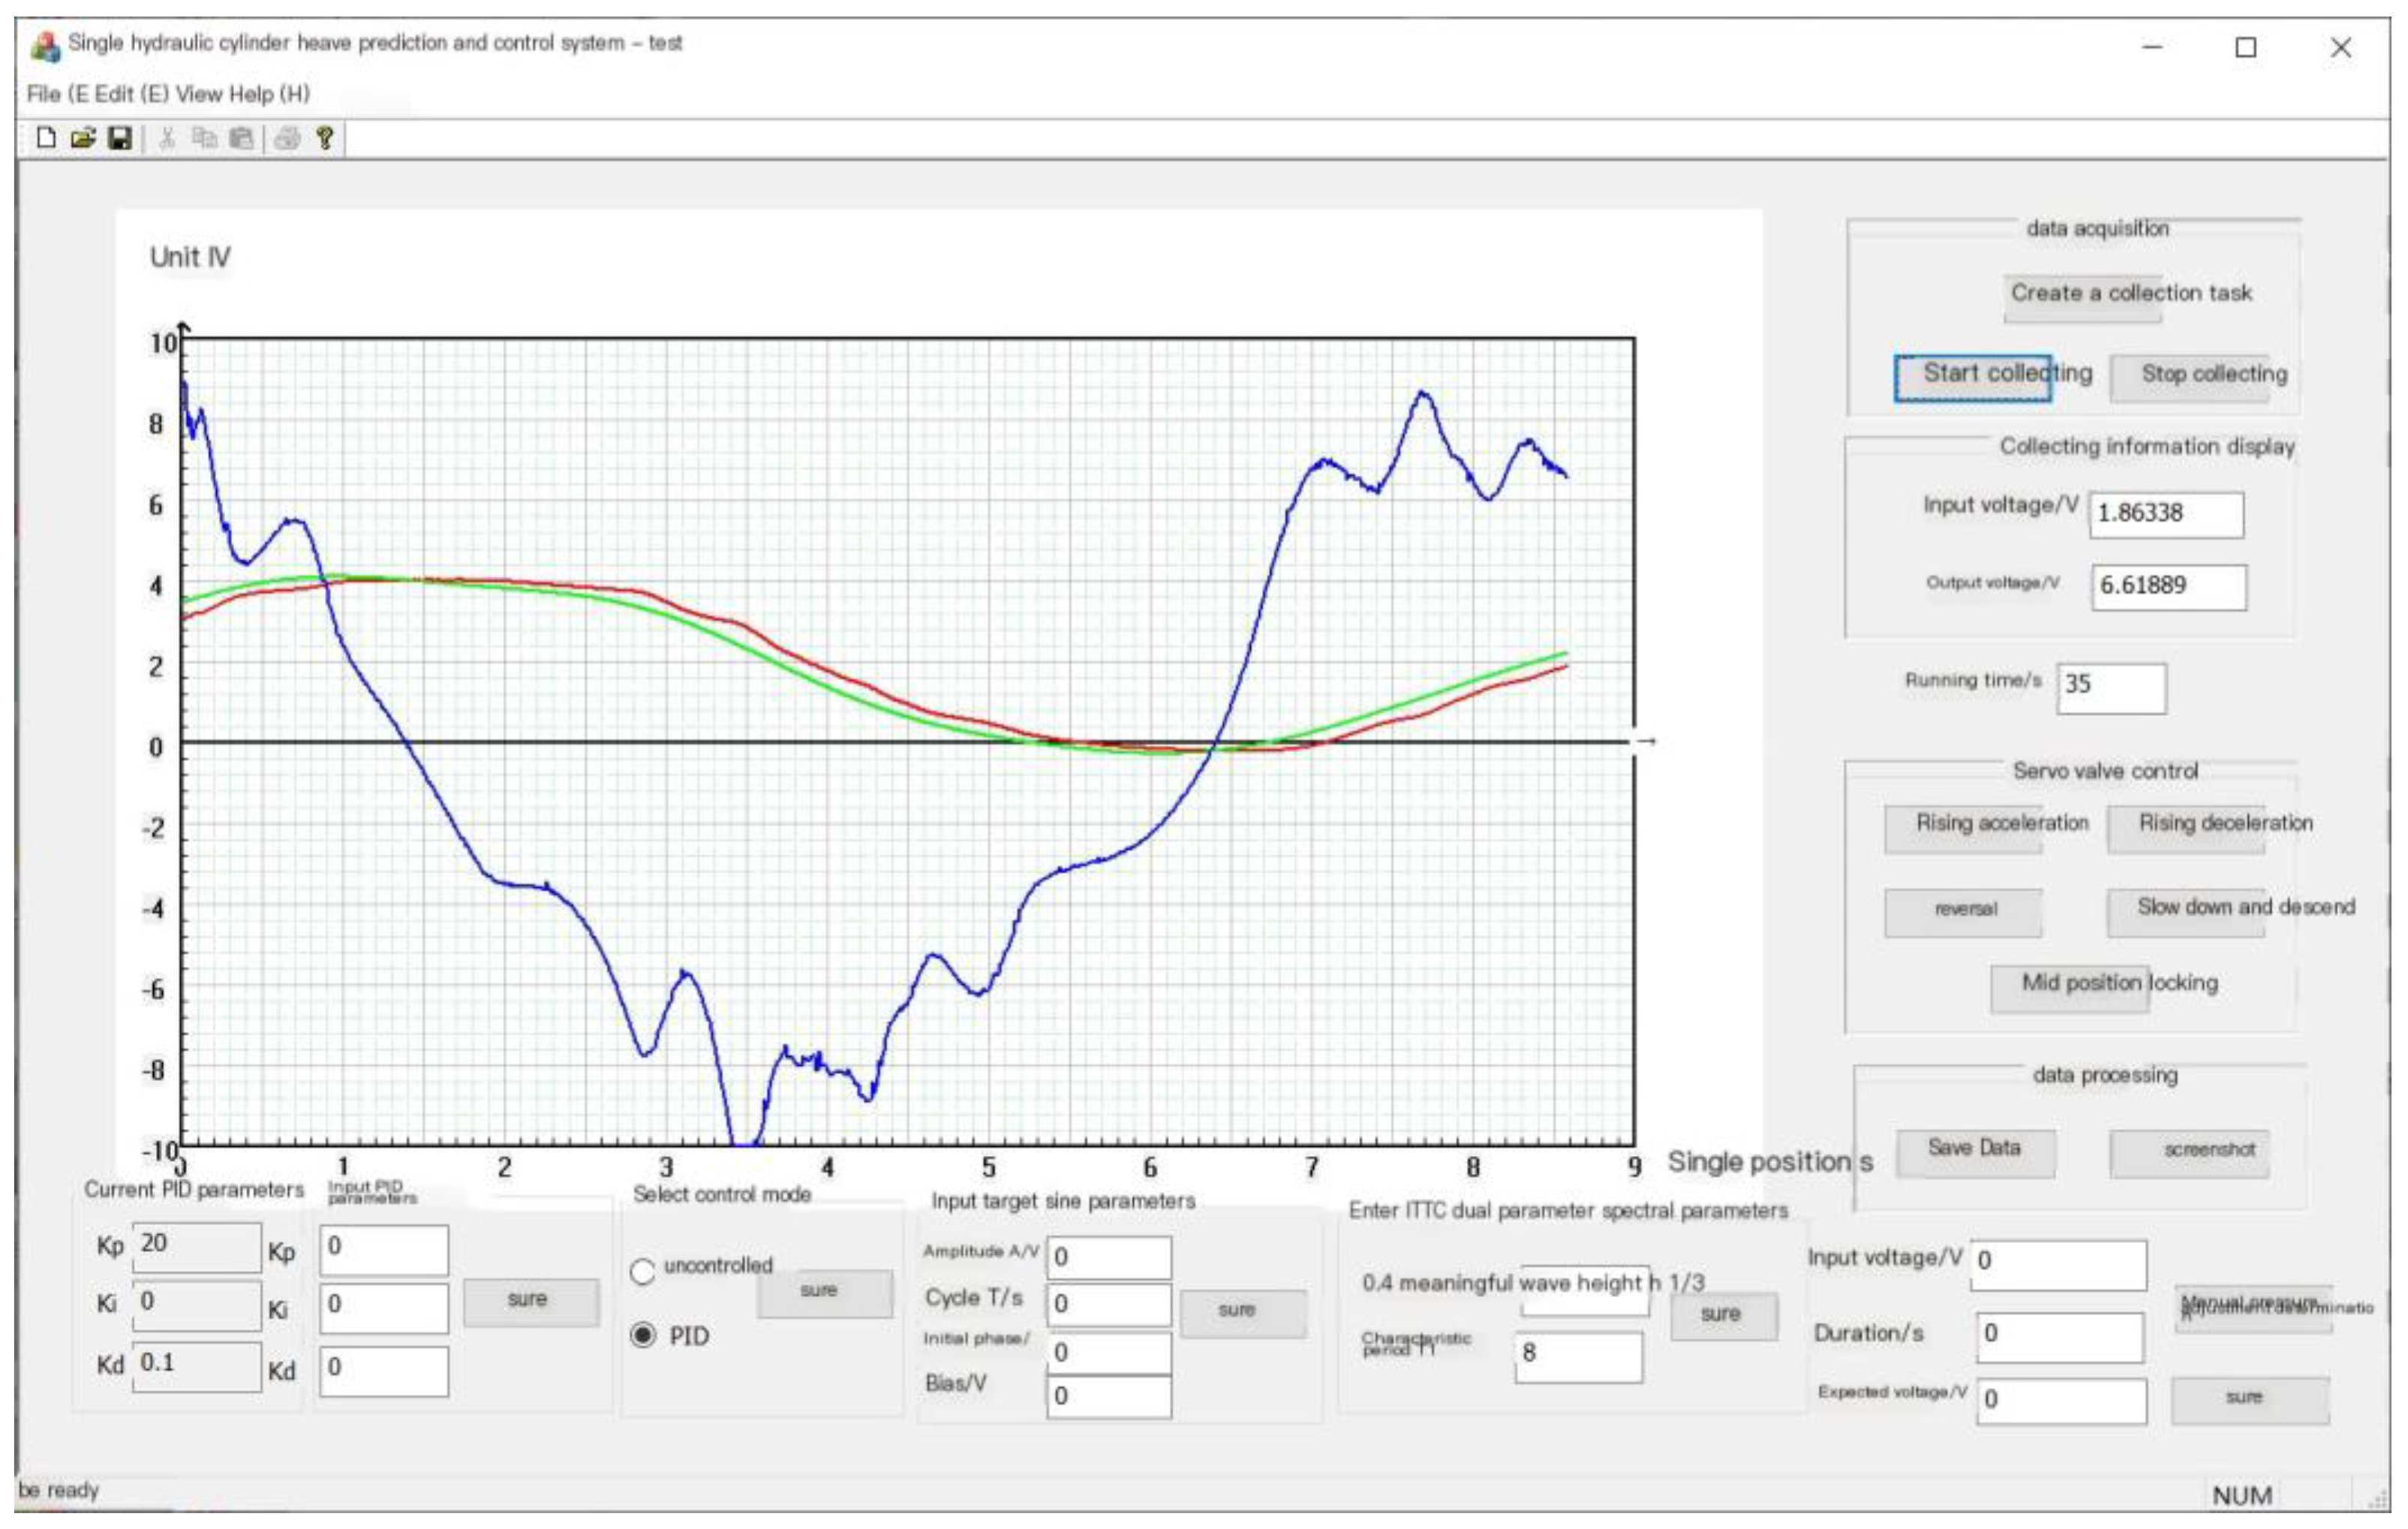Open the Help (H) menu
Viewport: 2408px width, 1529px height.
click(x=269, y=94)
